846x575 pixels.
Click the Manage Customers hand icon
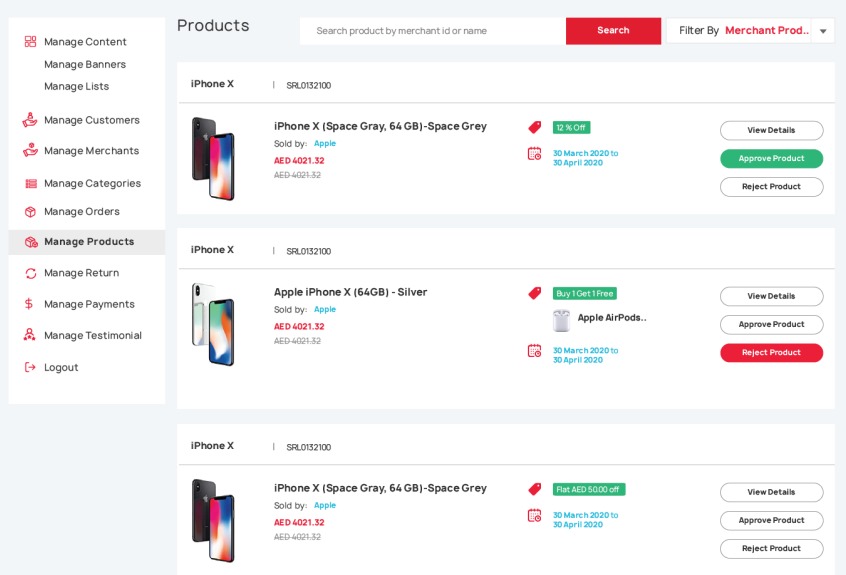coord(30,120)
